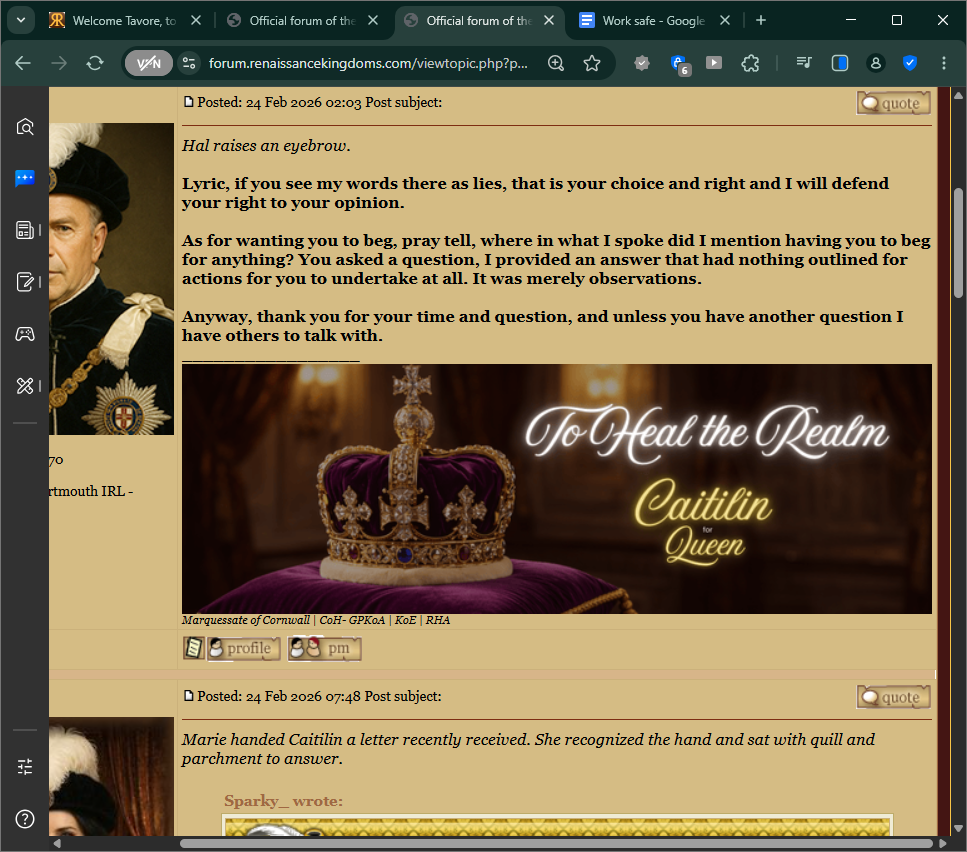This screenshot has width=967, height=852.
Task: Close the Welcome Tavore tab
Action: [195, 20]
